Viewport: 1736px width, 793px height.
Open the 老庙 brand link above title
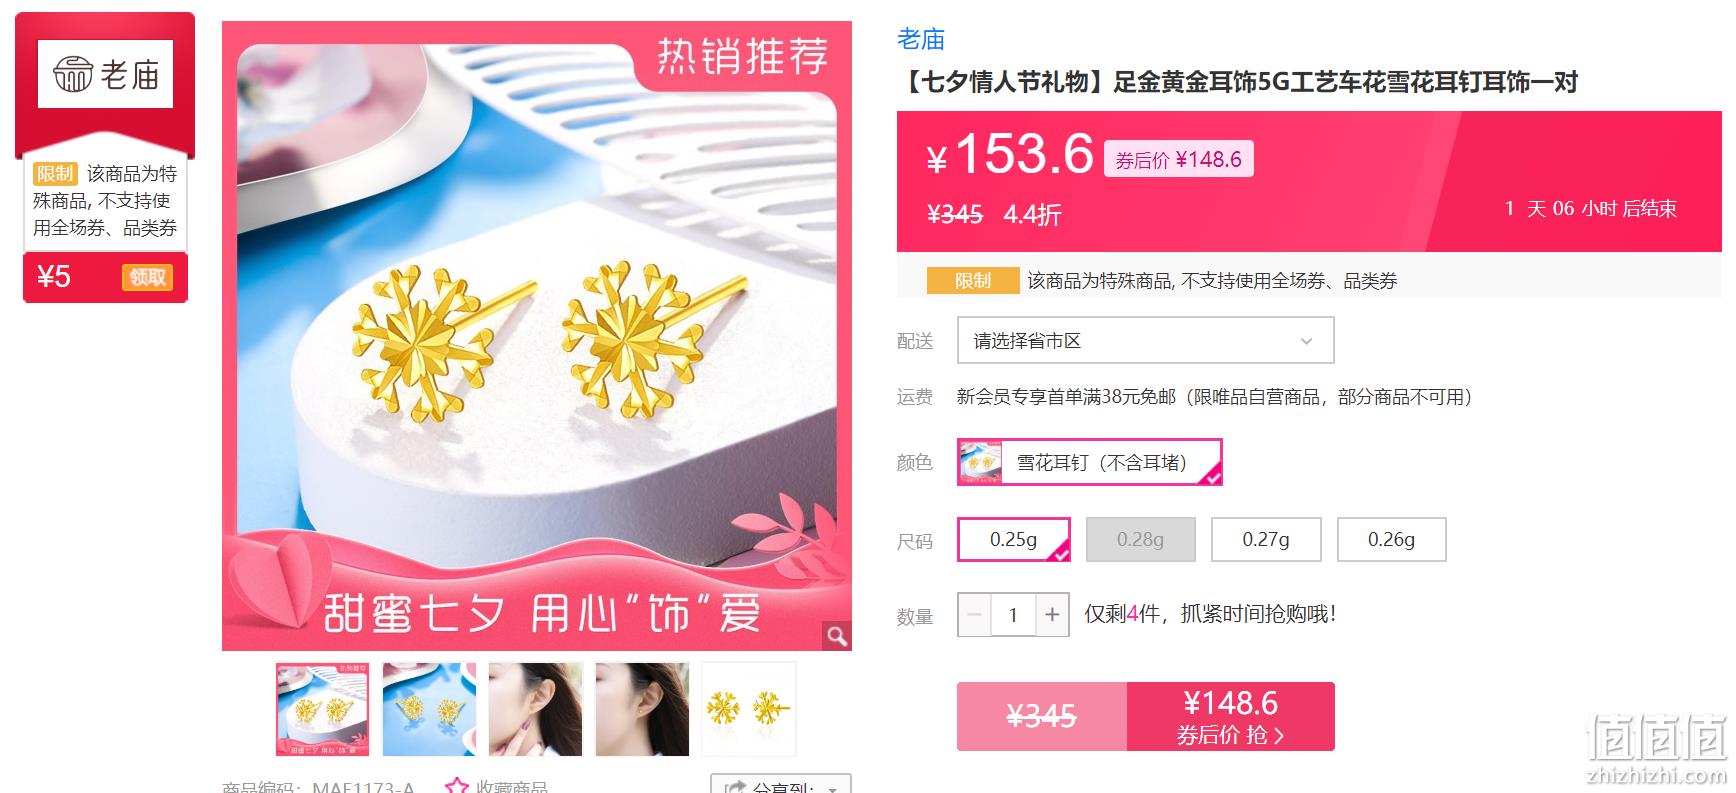pos(921,39)
